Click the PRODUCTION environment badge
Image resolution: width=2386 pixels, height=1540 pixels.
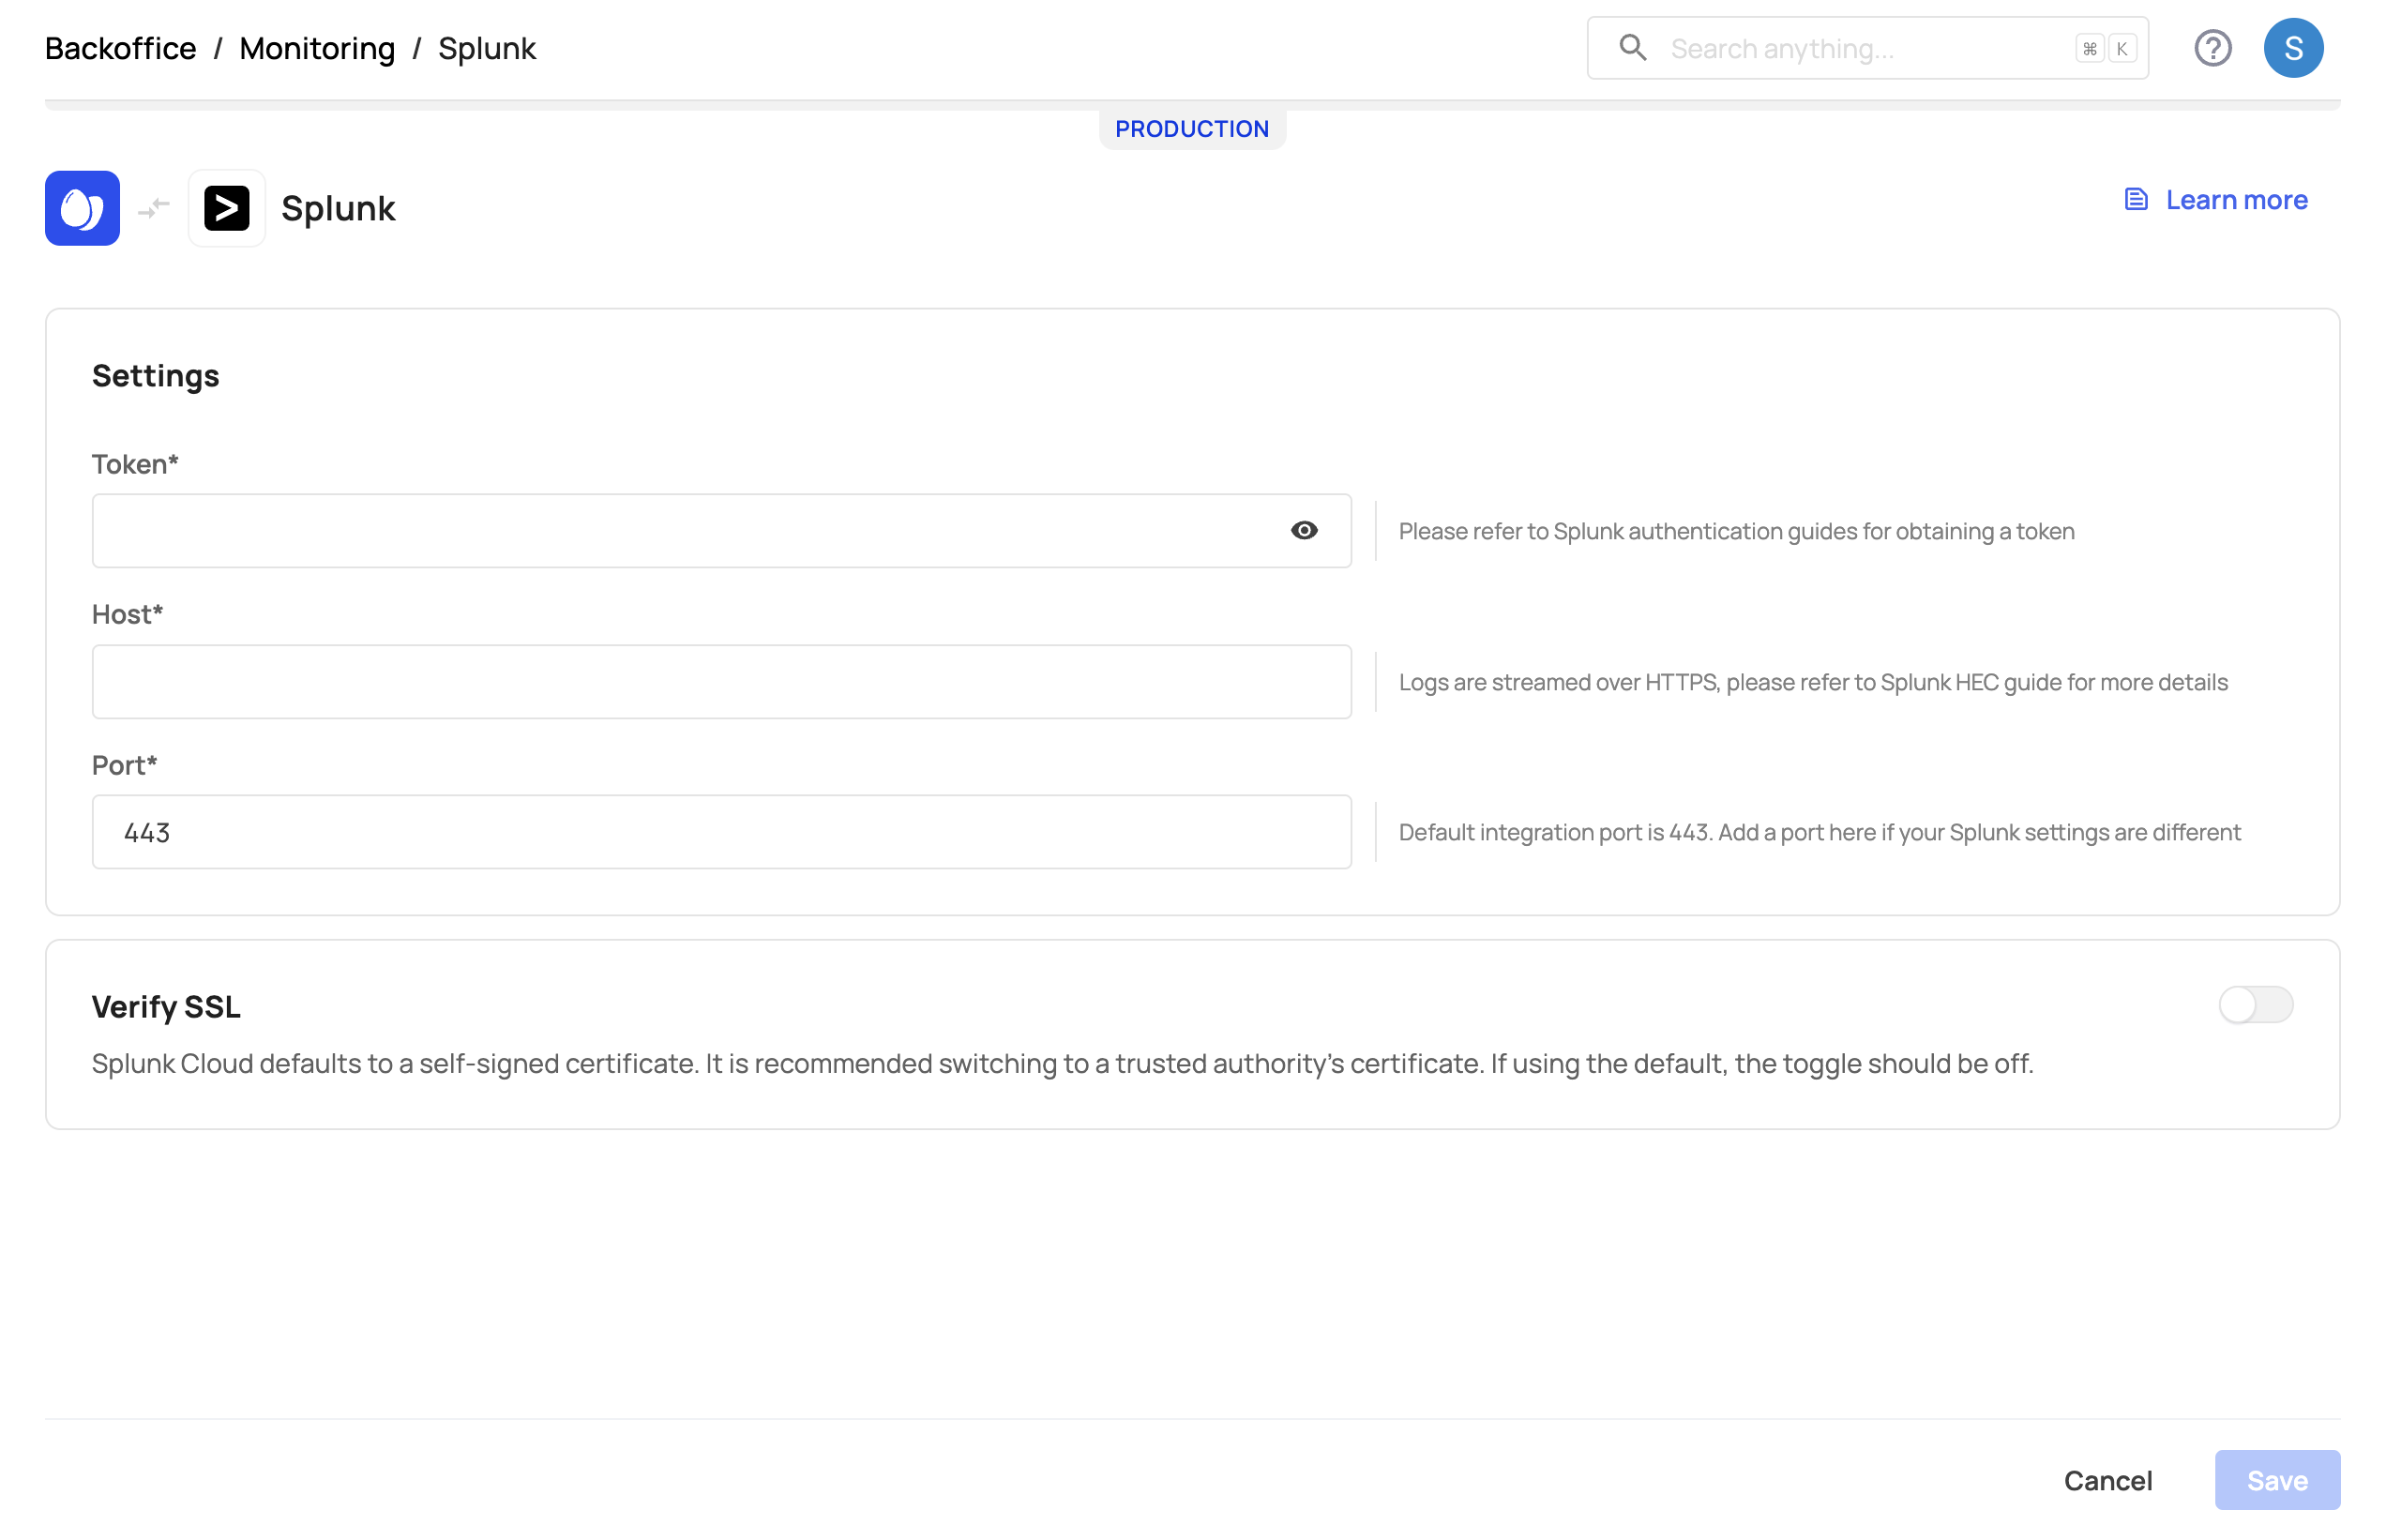tap(1192, 129)
